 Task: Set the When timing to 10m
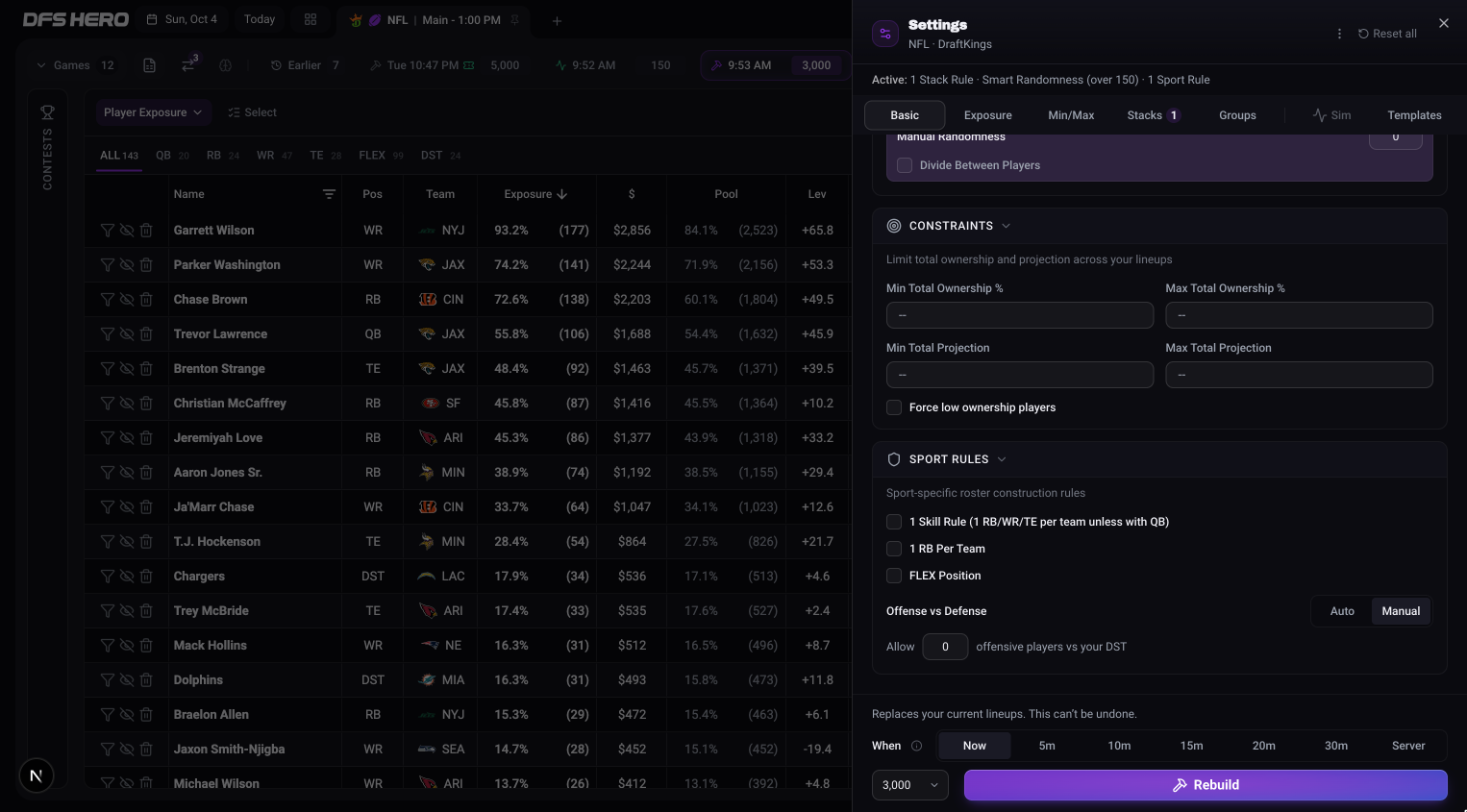point(1119,745)
